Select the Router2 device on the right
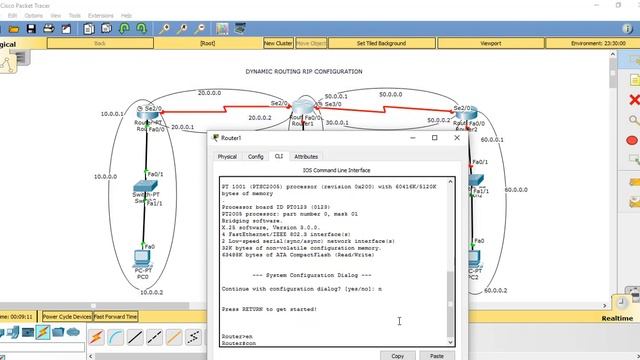Viewport: 640px width, 360px height. [x=466, y=113]
